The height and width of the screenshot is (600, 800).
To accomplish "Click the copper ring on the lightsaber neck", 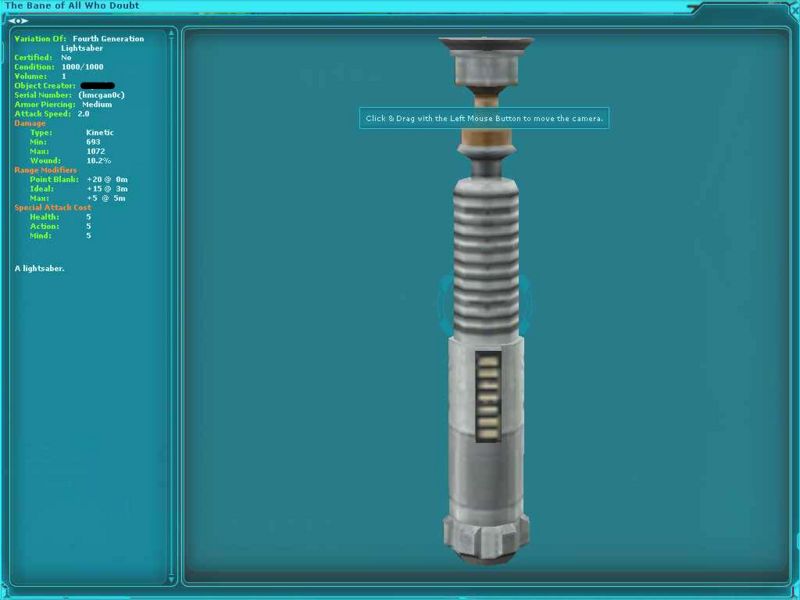I will [x=485, y=130].
